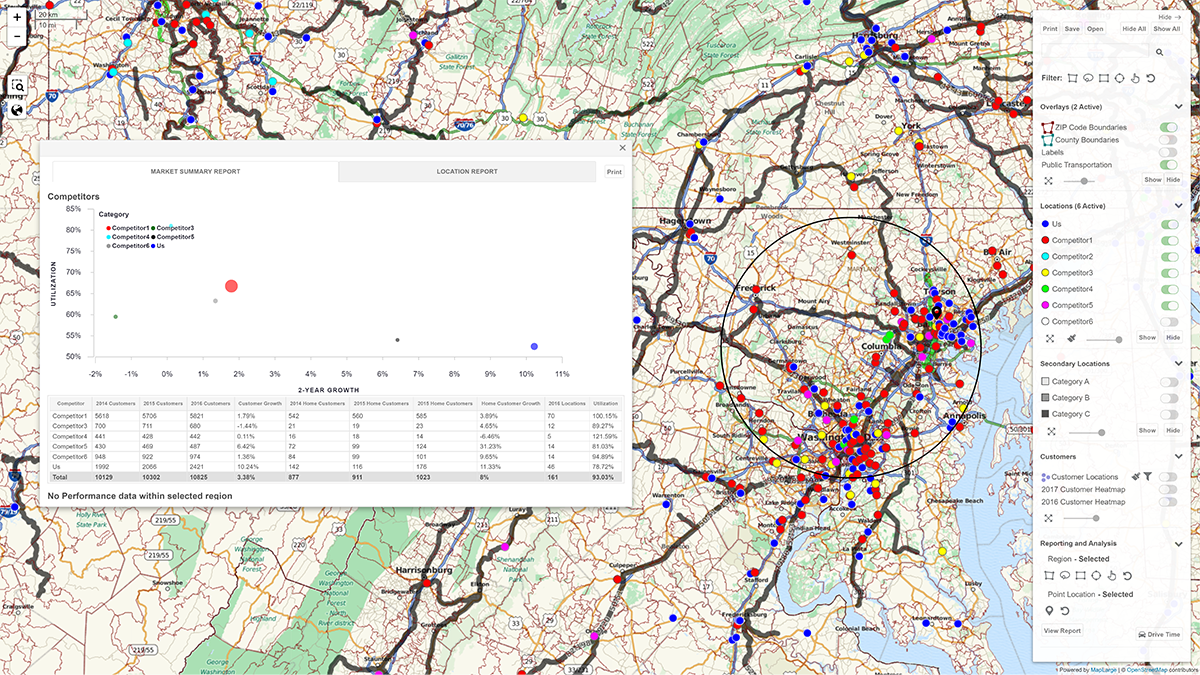Click the search magnifier in the sidebar
The height and width of the screenshot is (675, 1200).
click(x=1160, y=51)
